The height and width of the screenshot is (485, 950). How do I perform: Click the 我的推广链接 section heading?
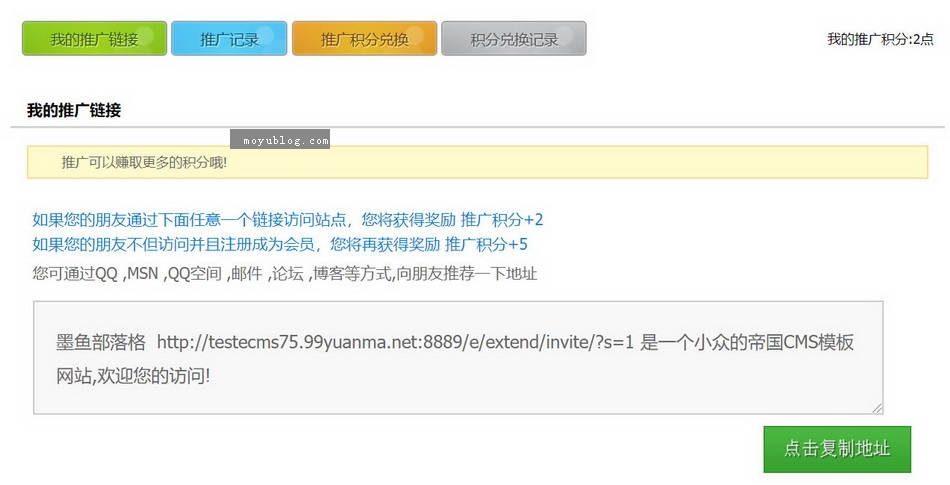pyautogui.click(x=74, y=111)
